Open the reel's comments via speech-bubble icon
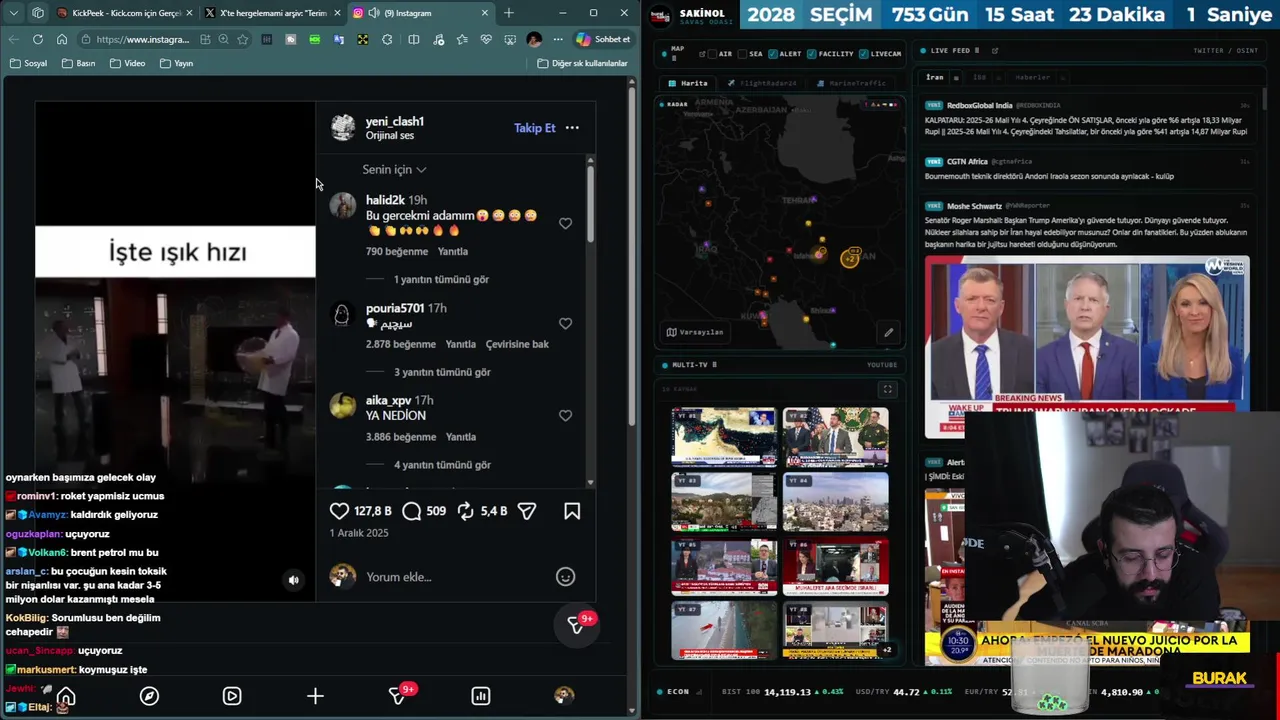The height and width of the screenshot is (720, 1280). pyautogui.click(x=411, y=511)
